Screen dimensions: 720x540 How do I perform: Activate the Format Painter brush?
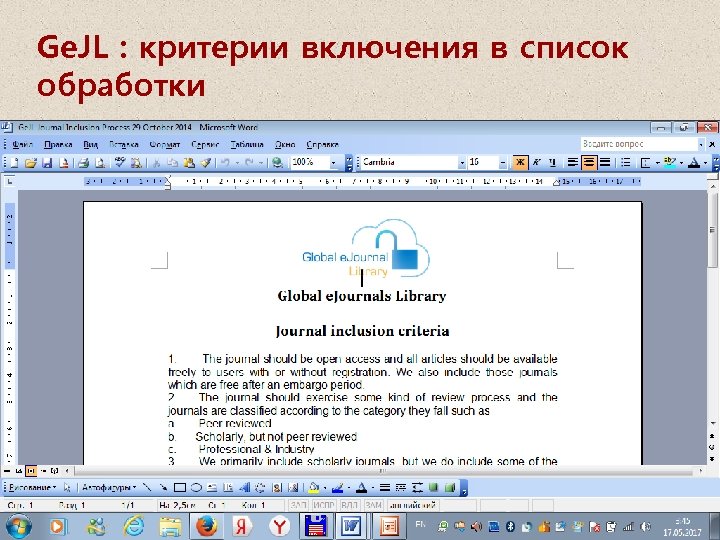pyautogui.click(x=205, y=162)
